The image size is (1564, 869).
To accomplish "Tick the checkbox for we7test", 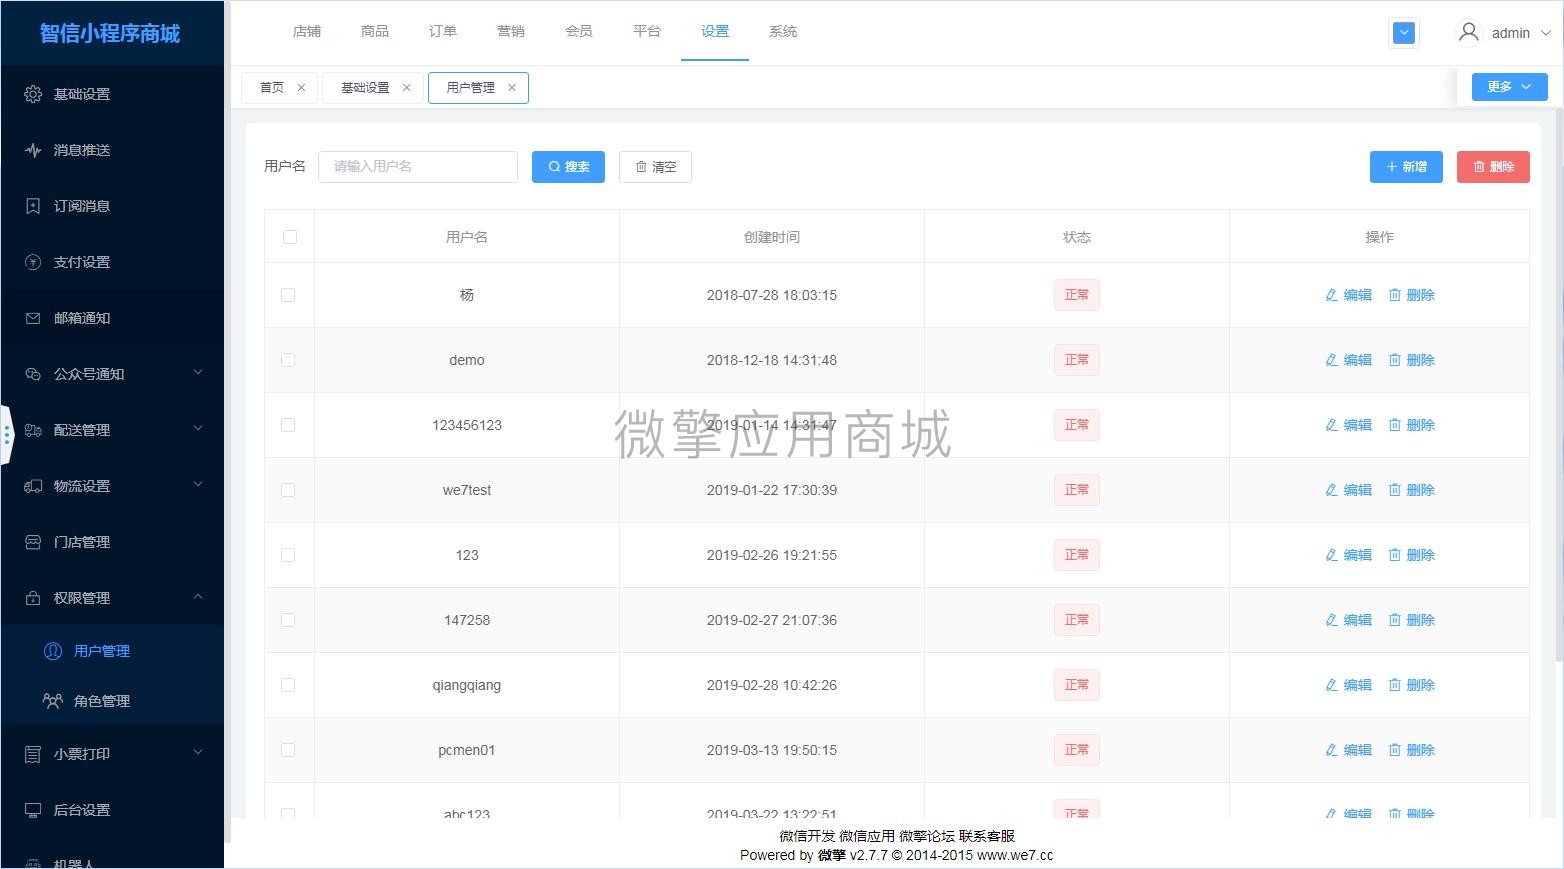I will (x=288, y=490).
